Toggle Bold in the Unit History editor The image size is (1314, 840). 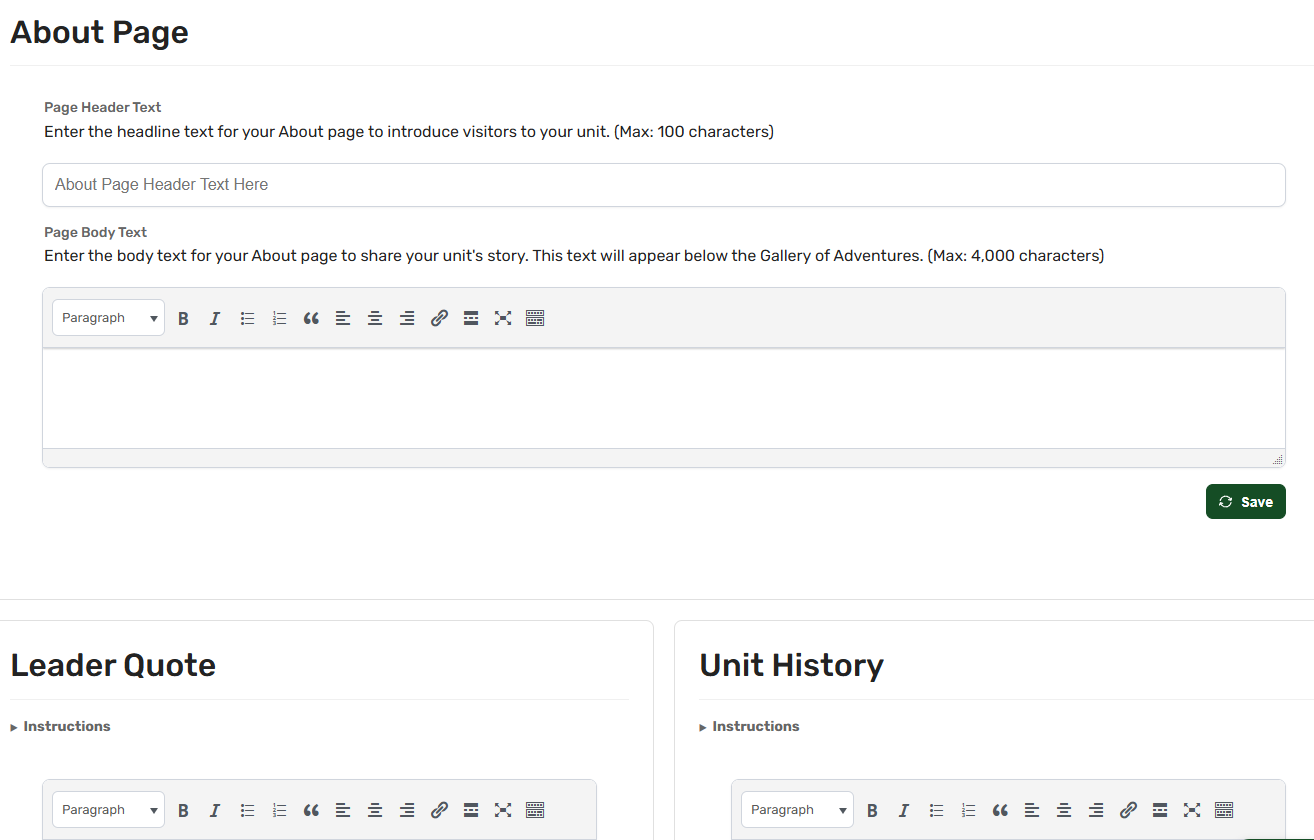(872, 810)
